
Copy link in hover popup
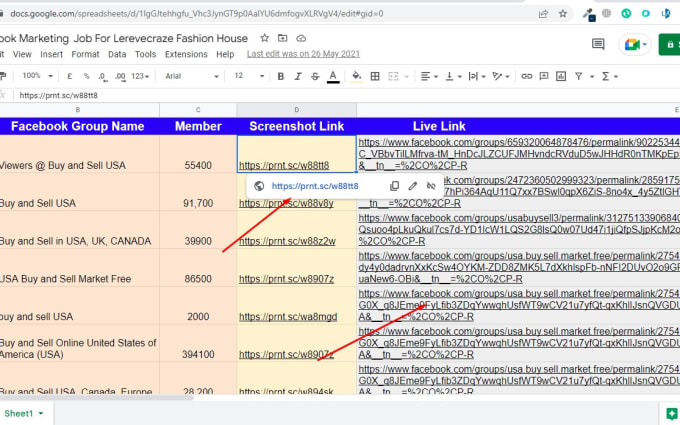point(394,186)
